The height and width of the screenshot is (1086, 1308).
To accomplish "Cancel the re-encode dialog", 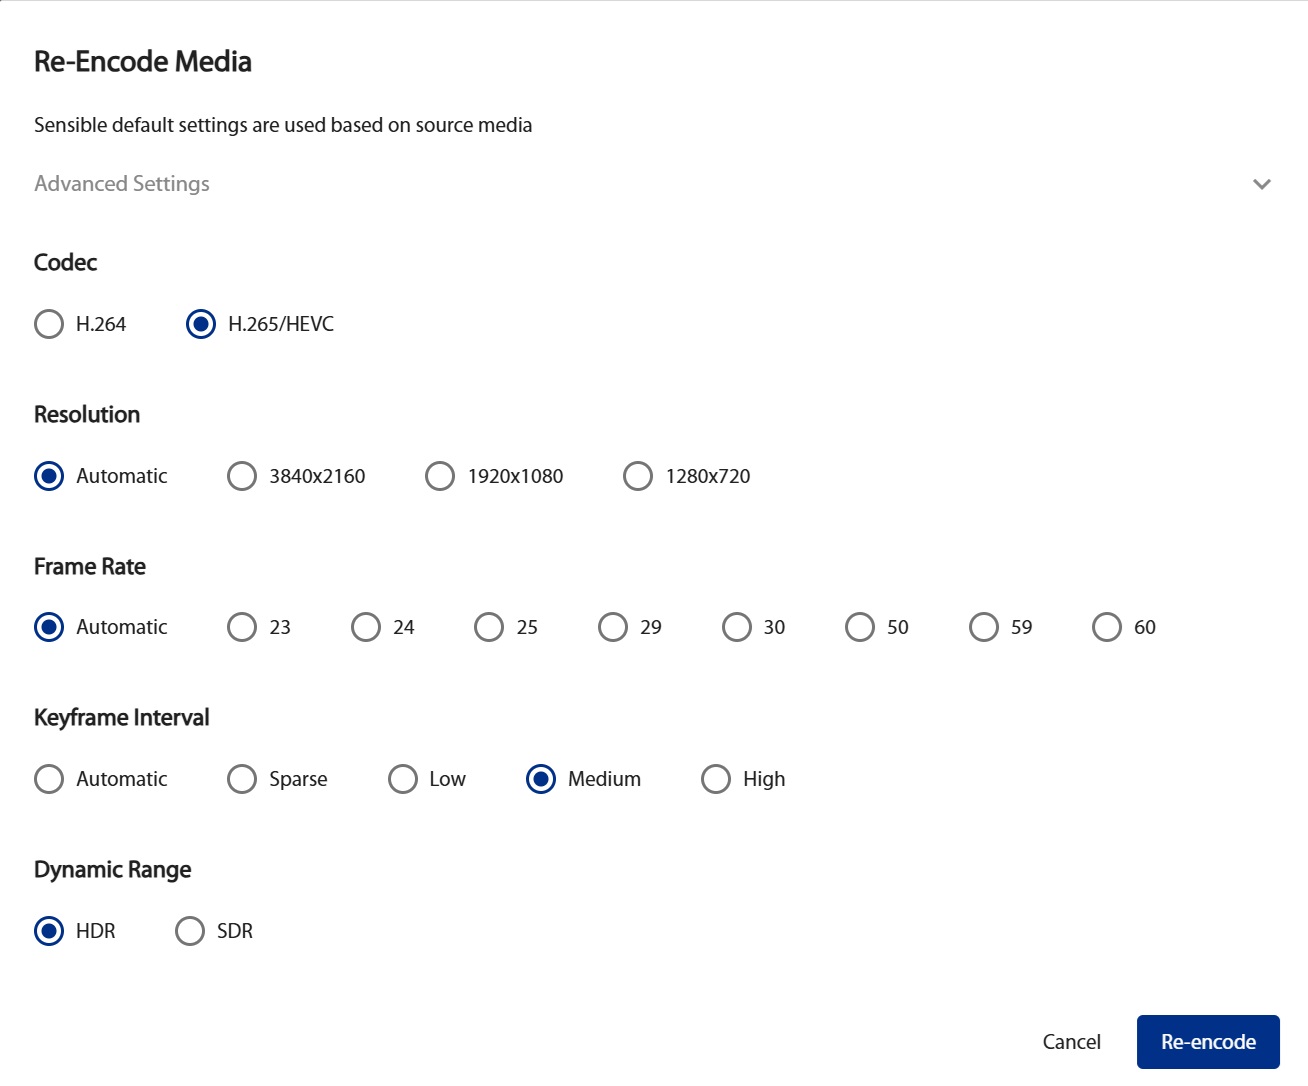I will pos(1071,1042).
